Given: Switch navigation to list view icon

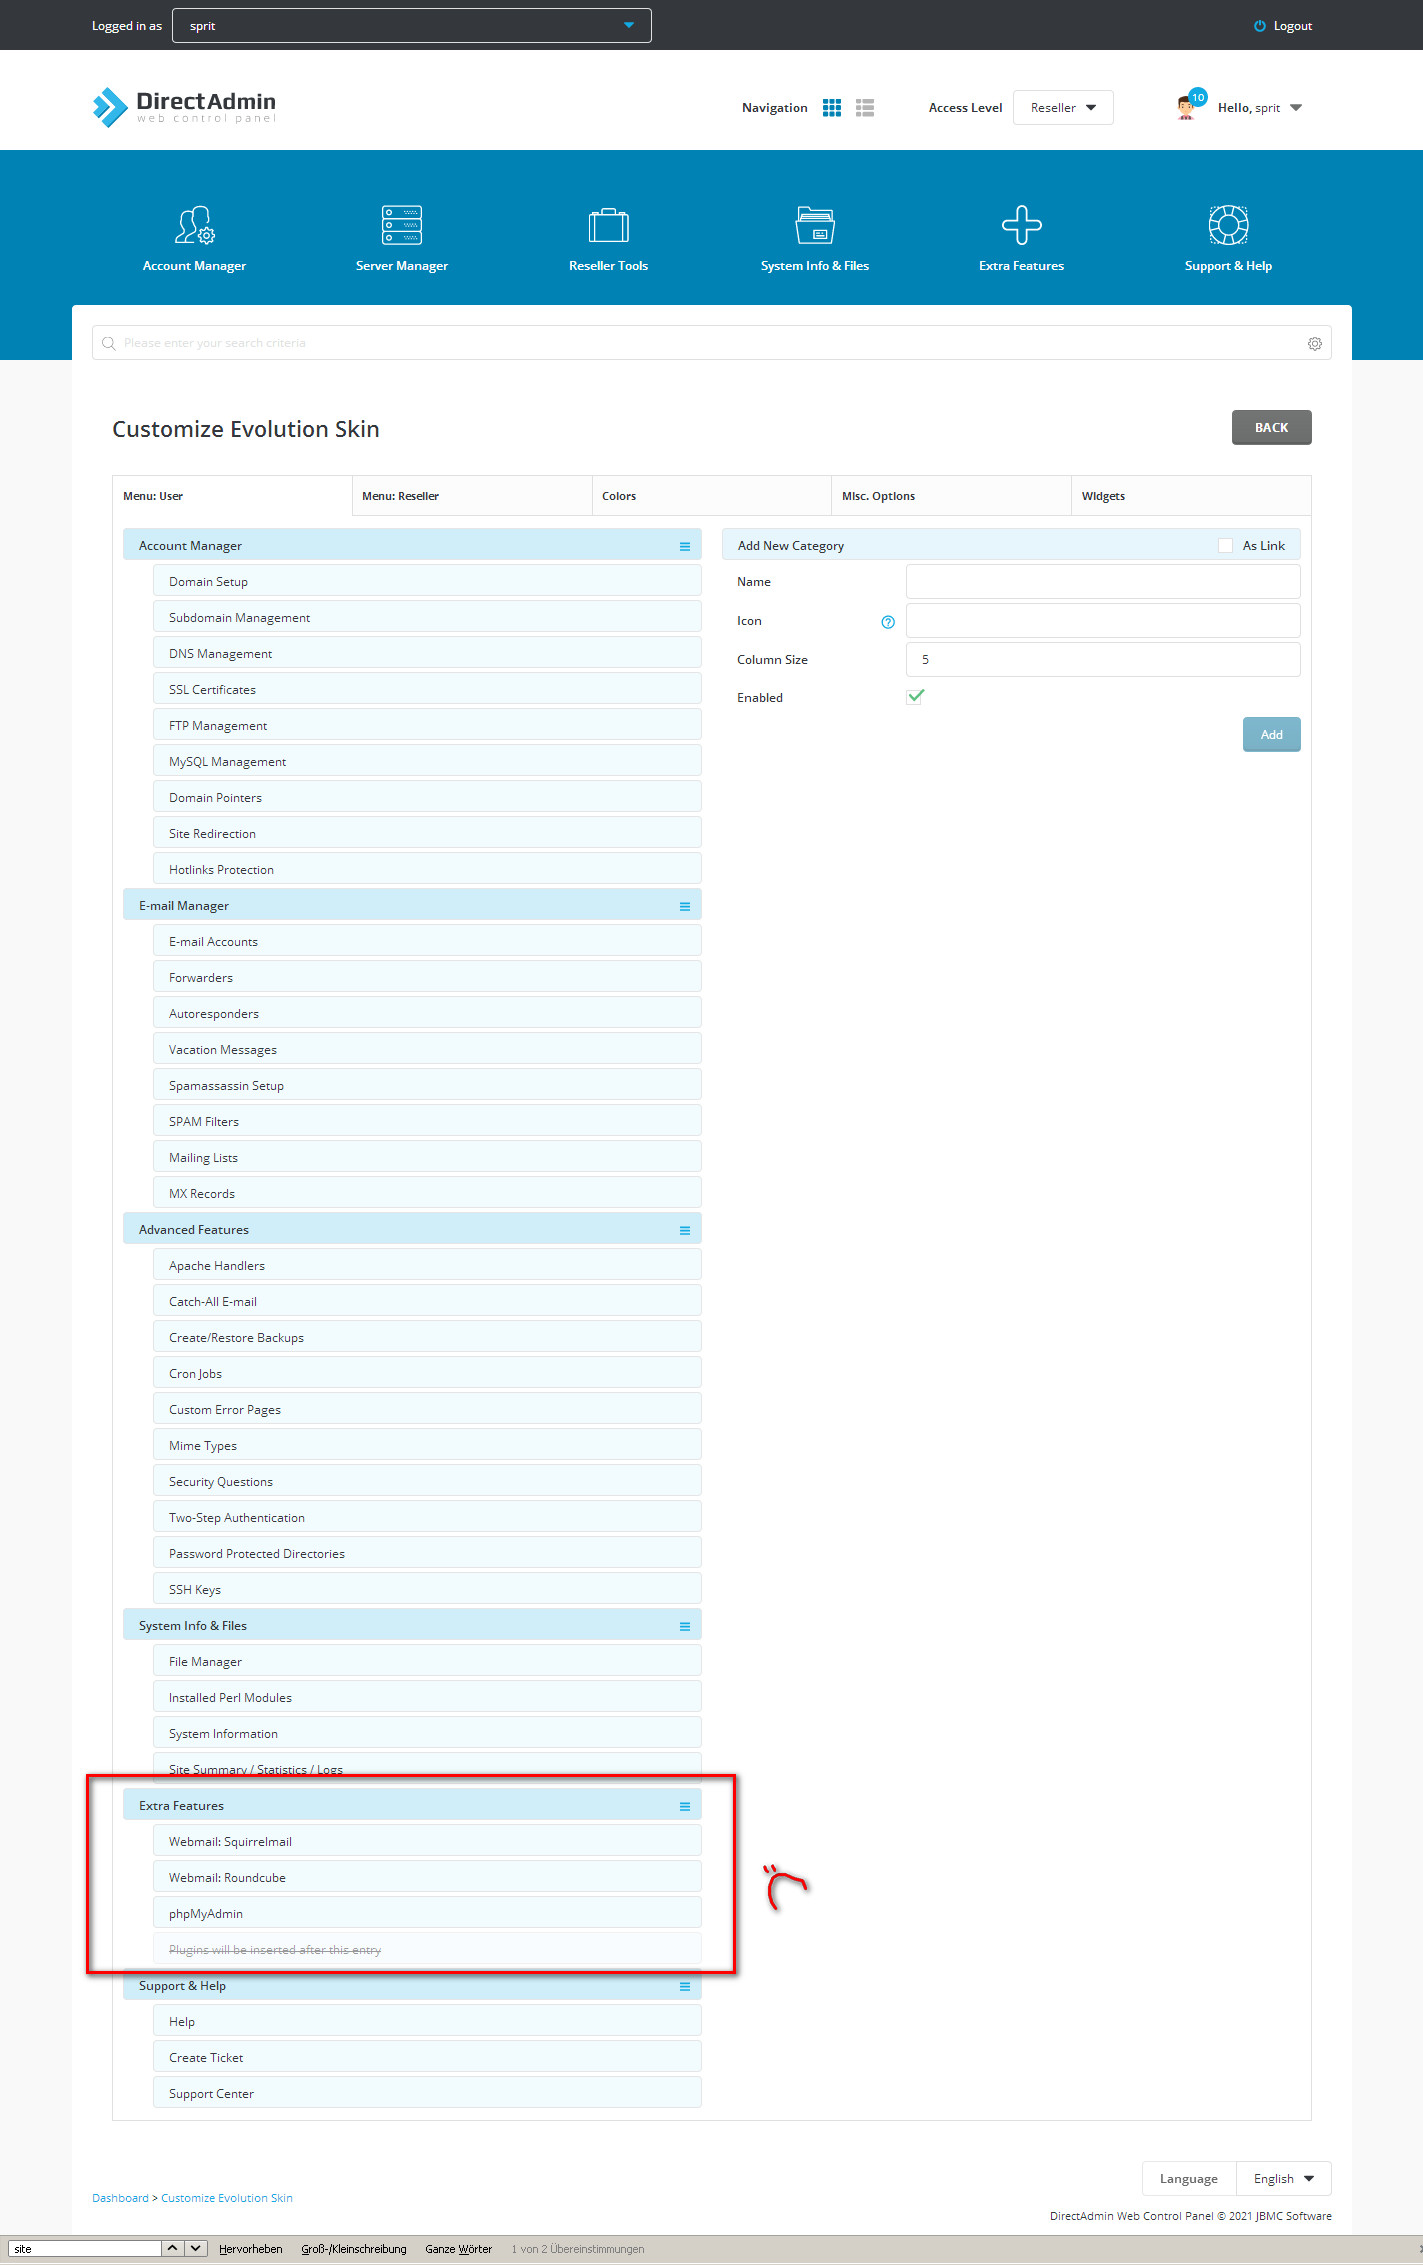Looking at the screenshot, I should pyautogui.click(x=865, y=108).
